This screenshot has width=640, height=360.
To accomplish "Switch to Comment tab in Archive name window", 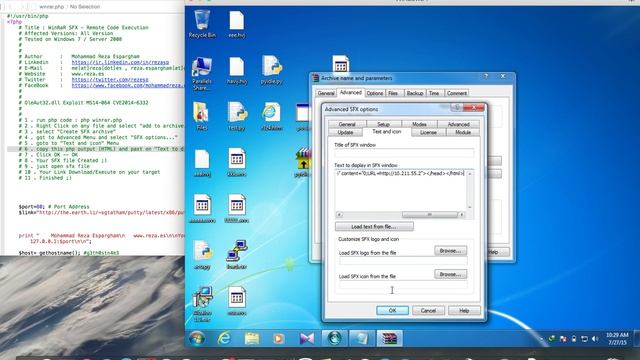I will point(456,93).
